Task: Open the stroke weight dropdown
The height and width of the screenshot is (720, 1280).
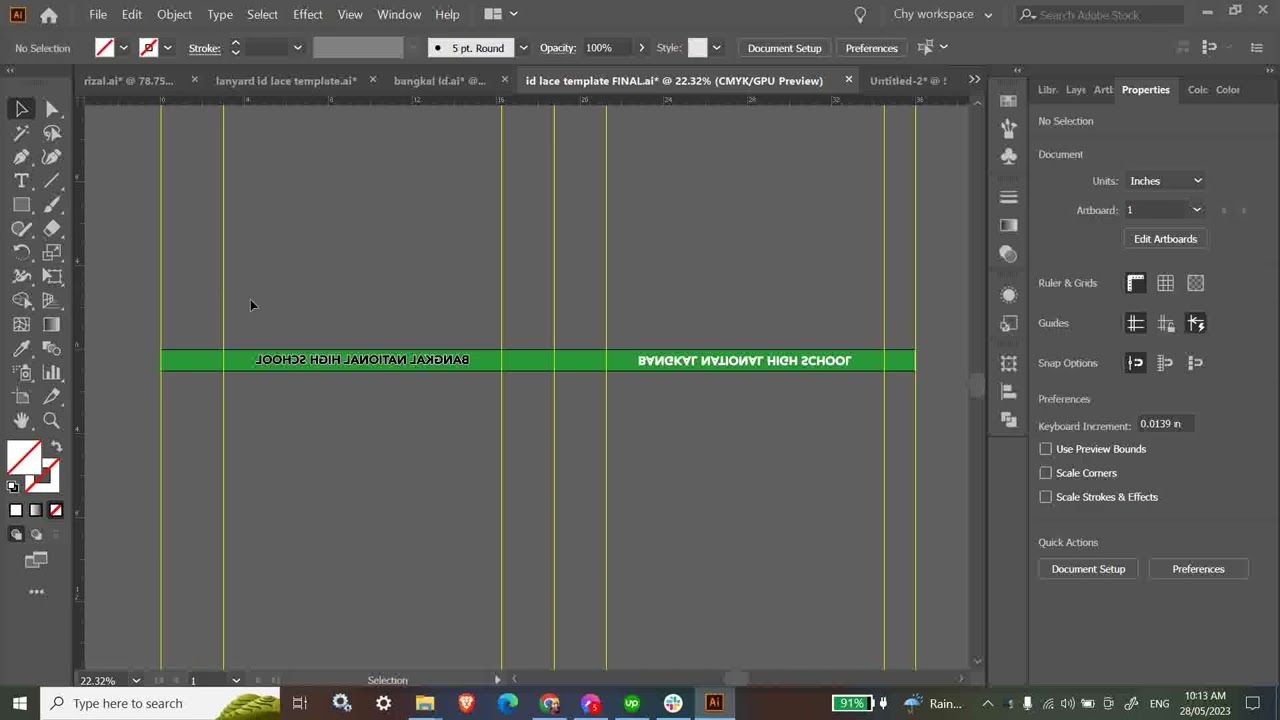Action: [297, 48]
